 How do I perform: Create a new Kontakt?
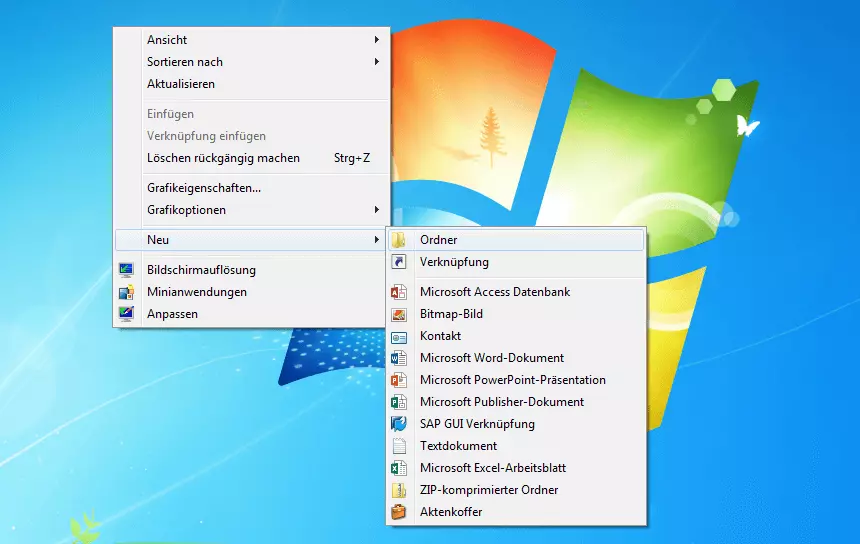tap(516, 336)
